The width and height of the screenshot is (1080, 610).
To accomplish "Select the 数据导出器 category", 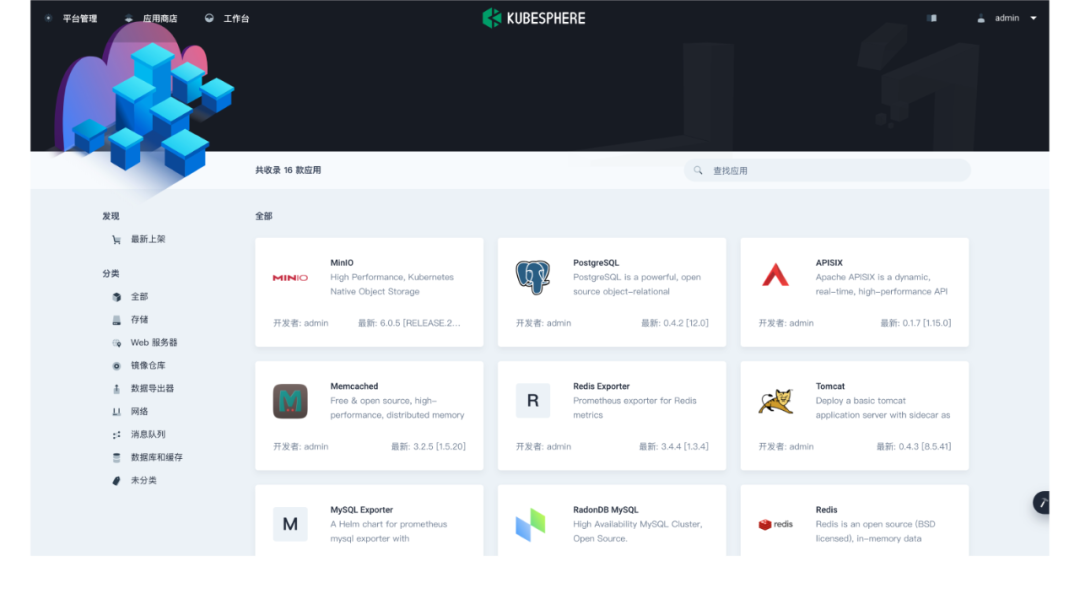I will pos(152,388).
